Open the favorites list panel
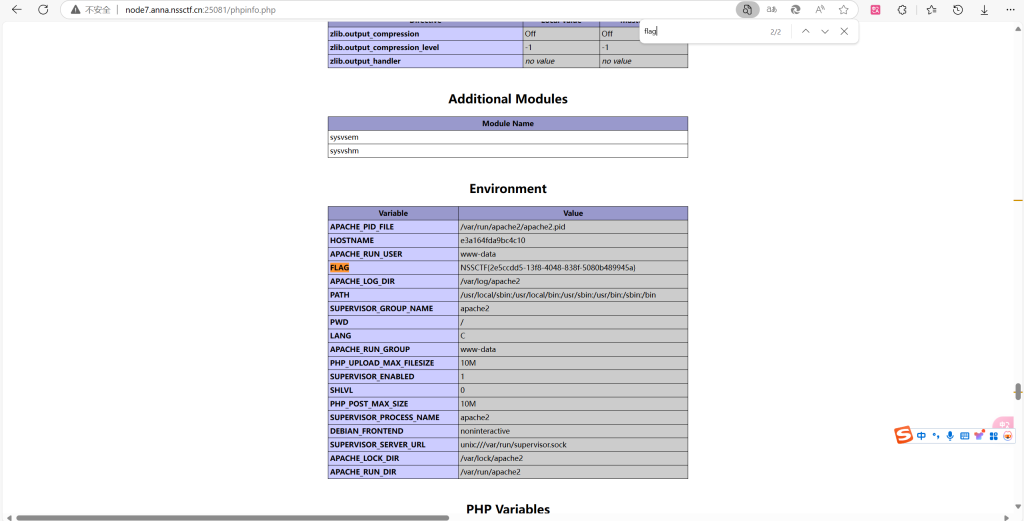Viewport: 1024px width, 521px height. coord(930,9)
